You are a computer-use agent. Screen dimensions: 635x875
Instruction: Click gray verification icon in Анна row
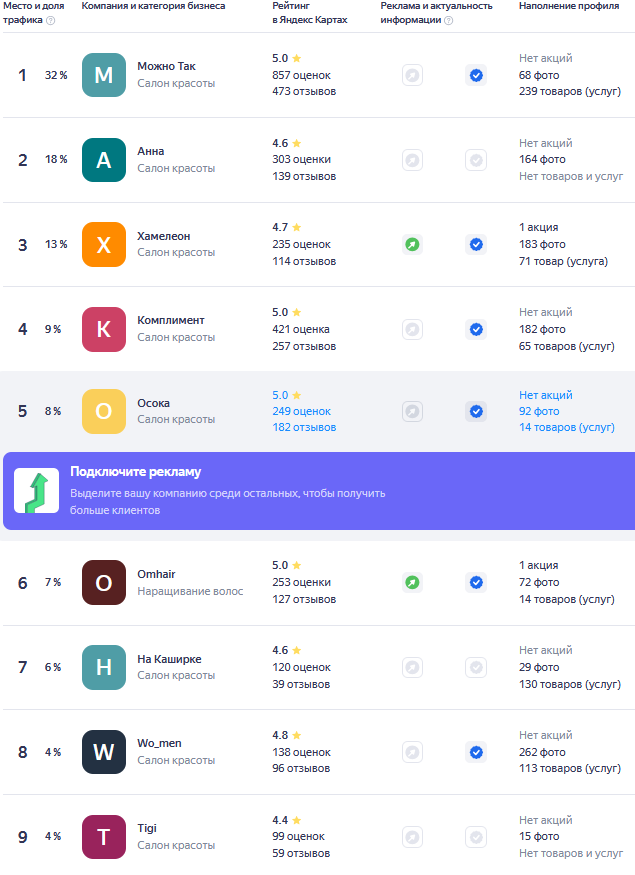coord(476,160)
